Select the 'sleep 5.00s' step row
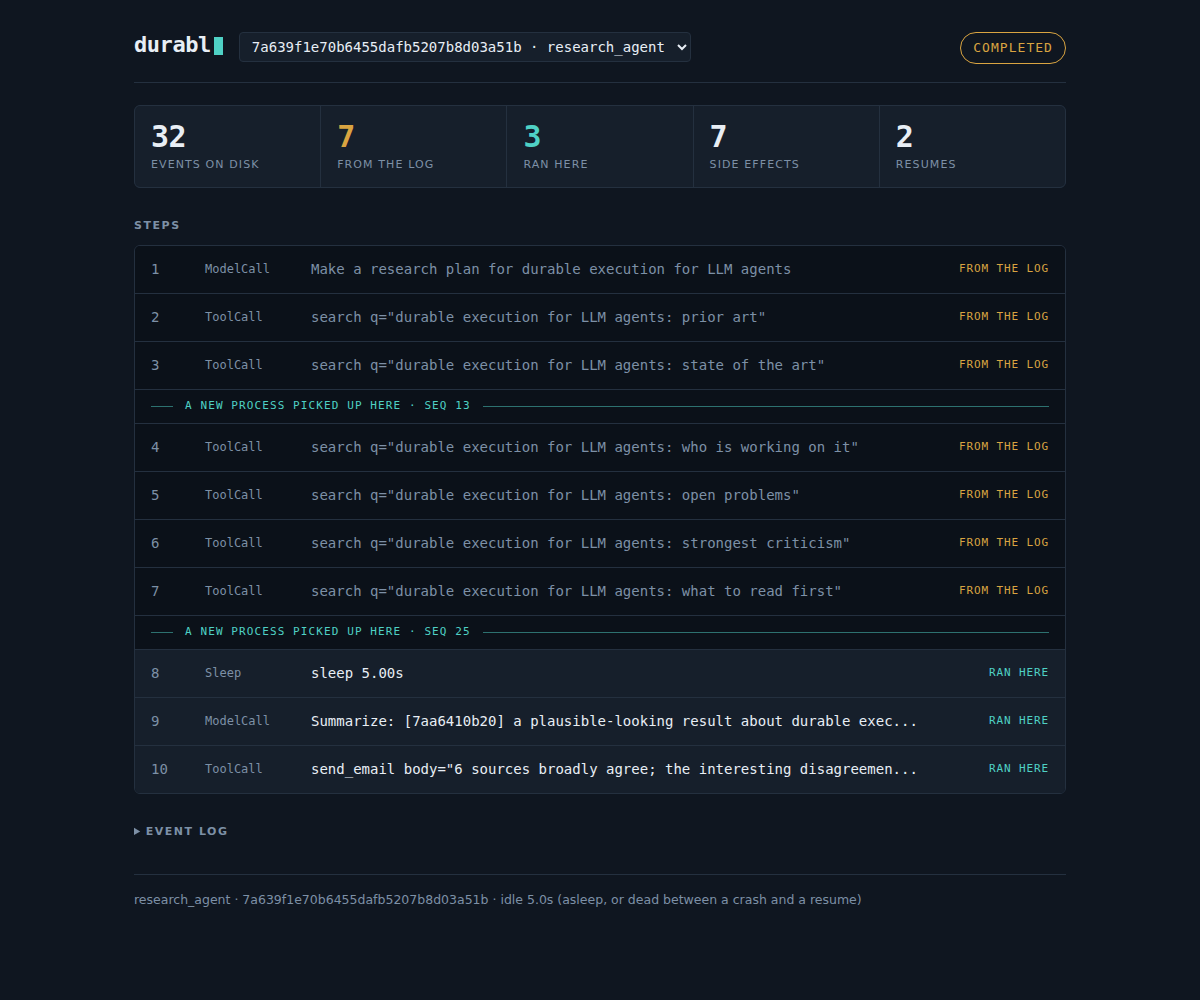 point(600,673)
